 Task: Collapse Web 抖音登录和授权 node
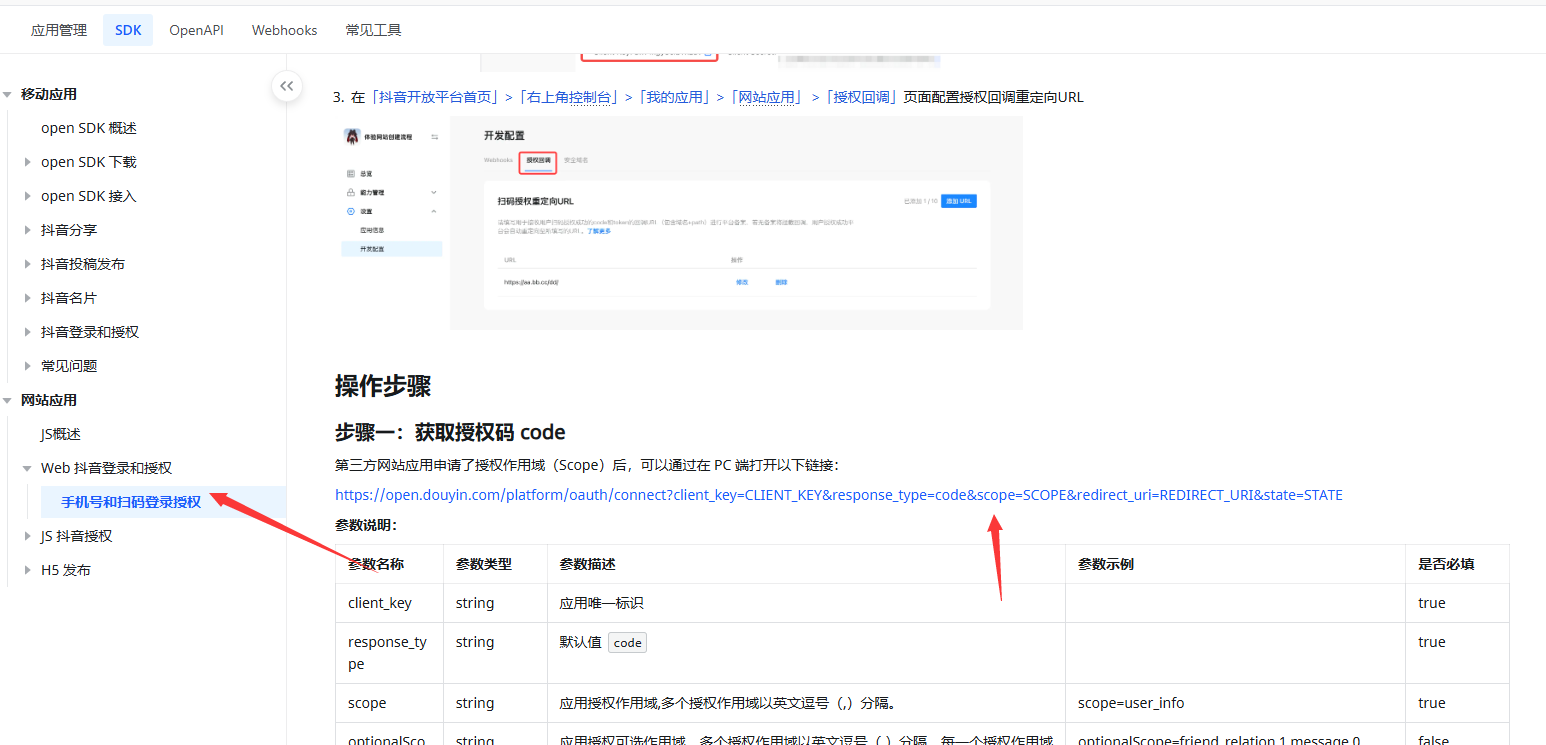28,468
